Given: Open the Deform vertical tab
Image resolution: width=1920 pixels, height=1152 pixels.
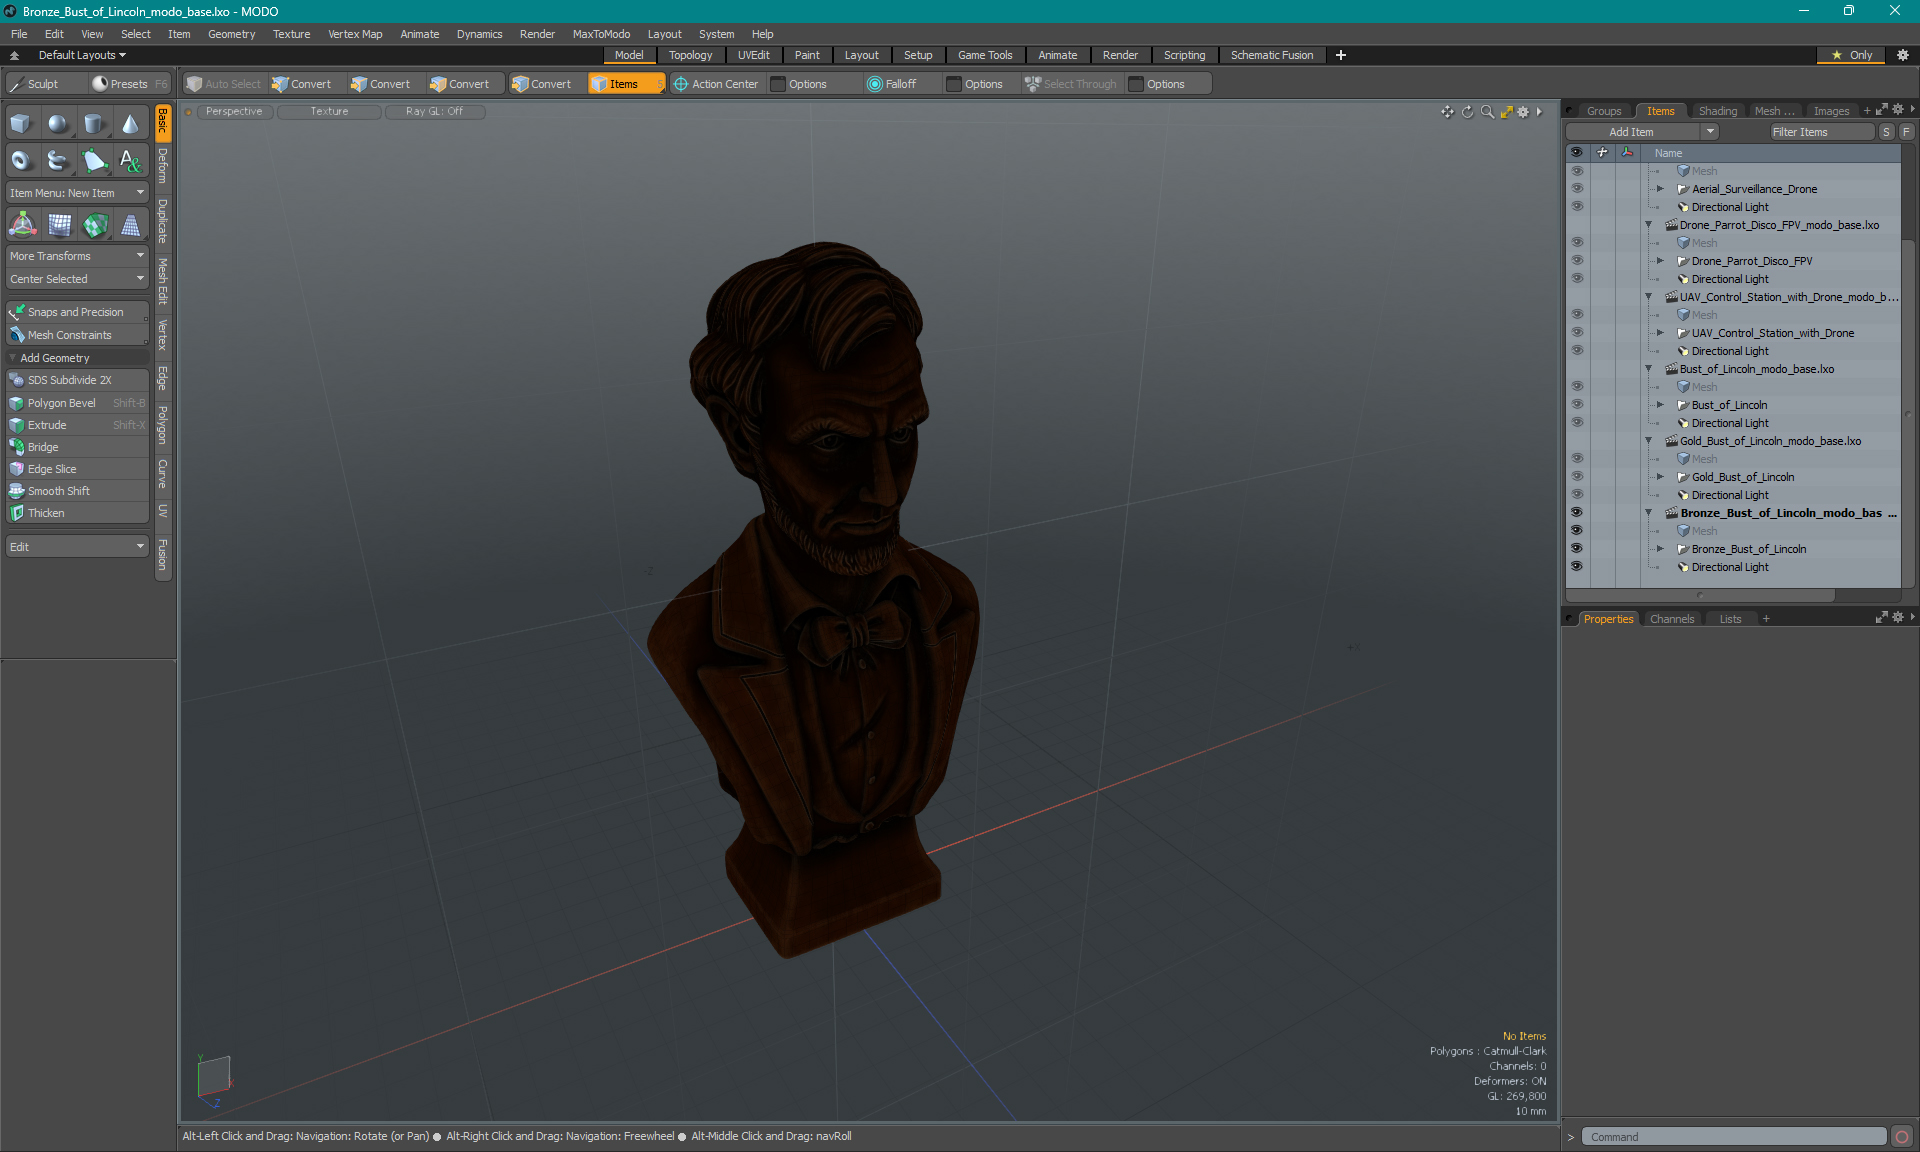Looking at the screenshot, I should (x=163, y=166).
